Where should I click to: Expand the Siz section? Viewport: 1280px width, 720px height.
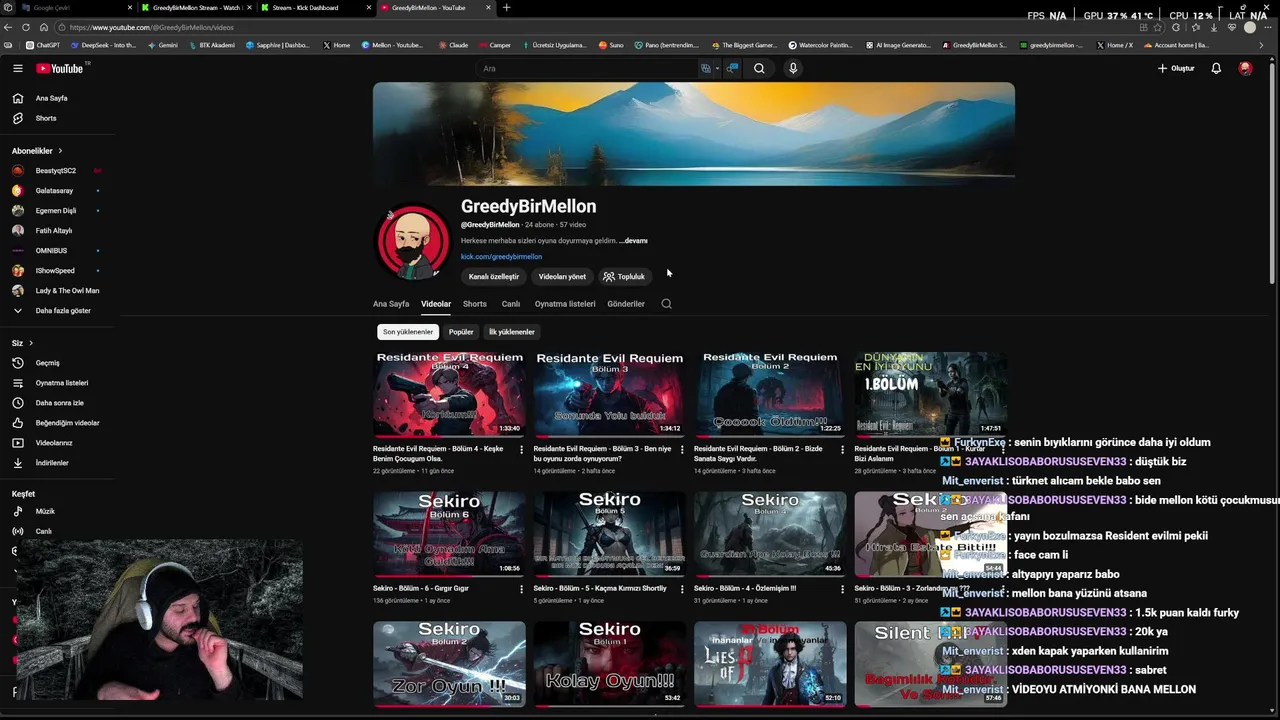tap(22, 343)
